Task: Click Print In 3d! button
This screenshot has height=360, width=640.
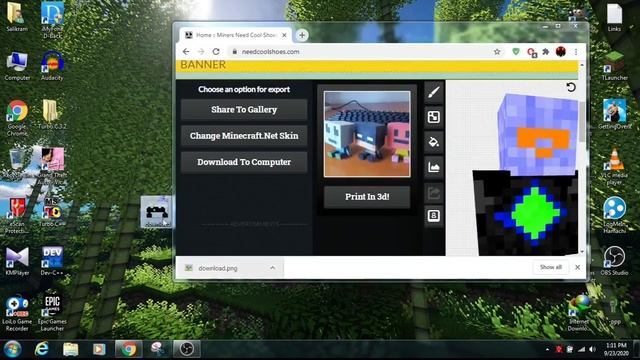Action: 367,197
